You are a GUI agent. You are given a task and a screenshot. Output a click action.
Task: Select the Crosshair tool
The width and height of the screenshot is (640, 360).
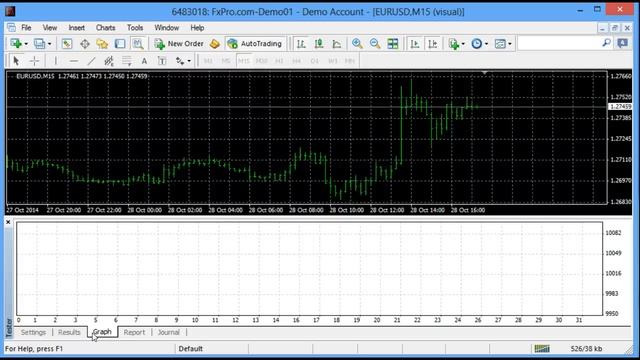(x=34, y=61)
